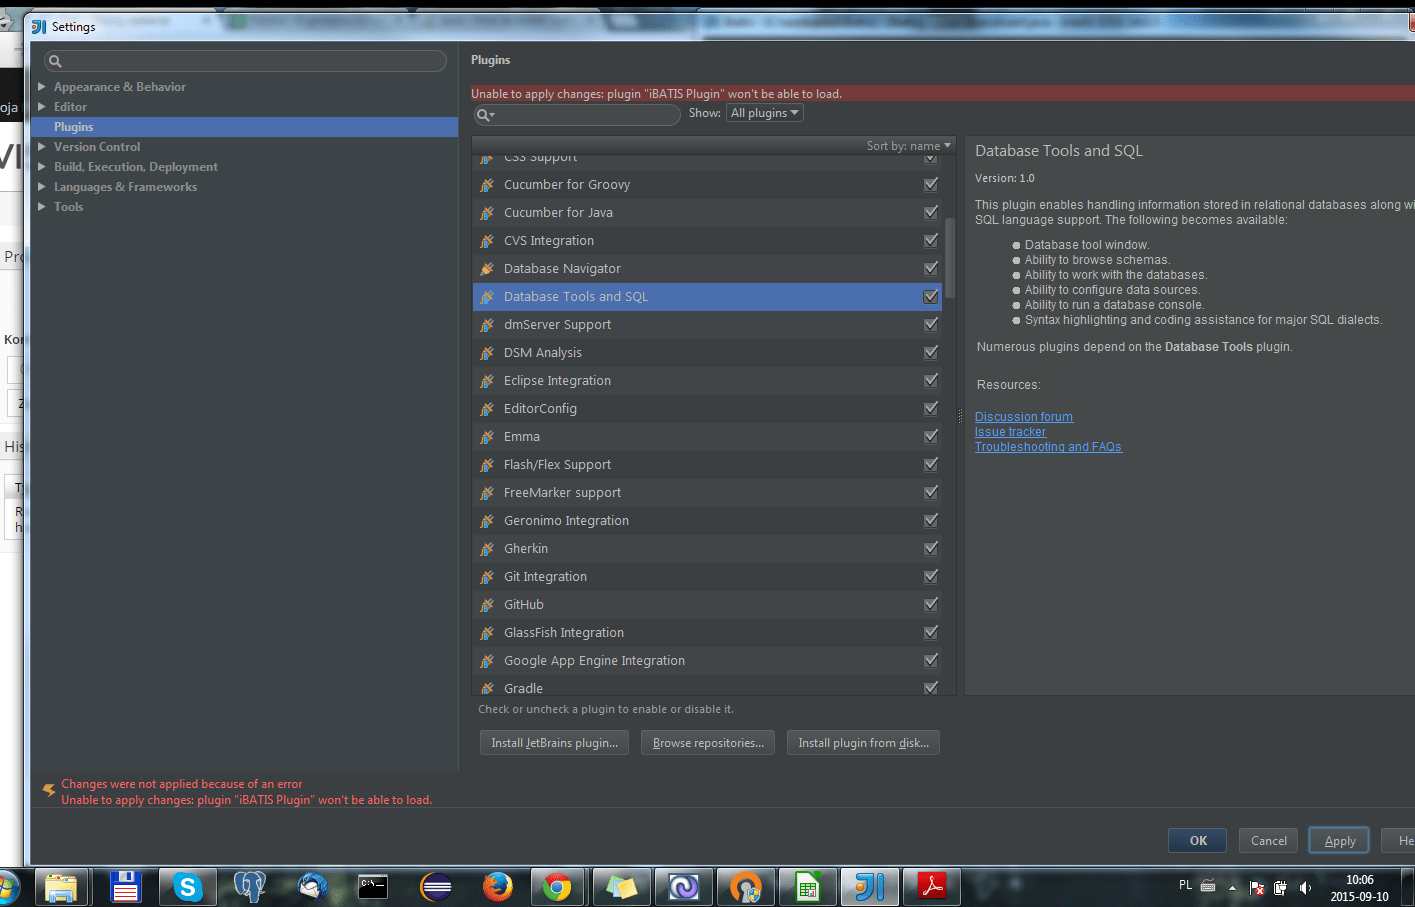Click Install JetBrains plugin button
The height and width of the screenshot is (907, 1415).
pos(554,743)
